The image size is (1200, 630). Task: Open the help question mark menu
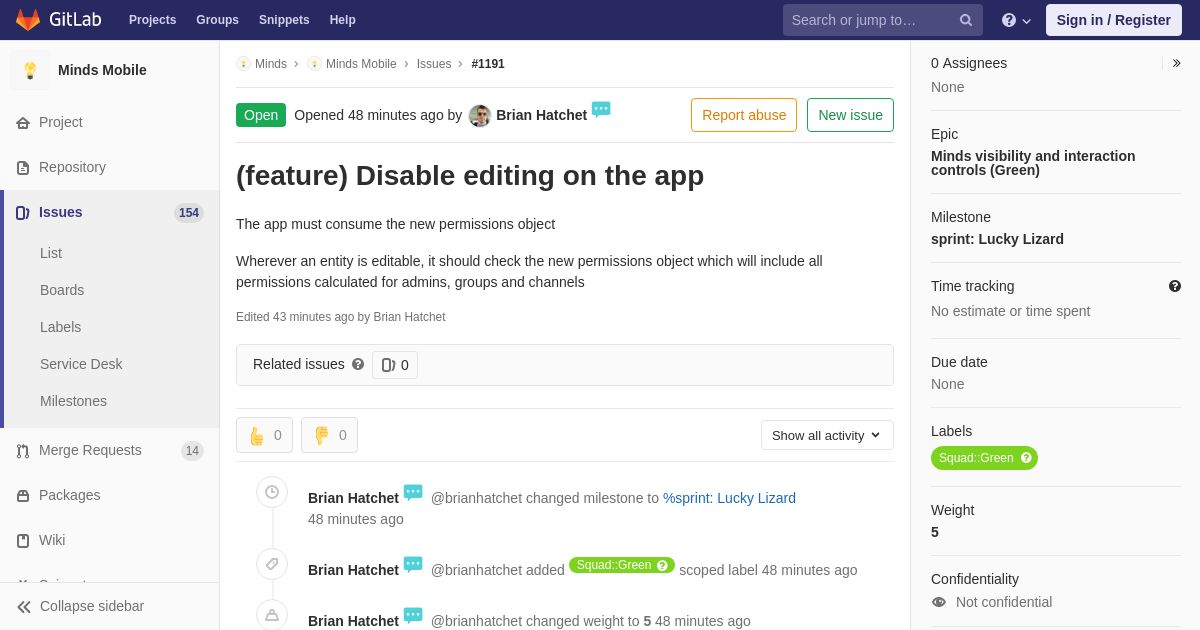tap(1016, 20)
